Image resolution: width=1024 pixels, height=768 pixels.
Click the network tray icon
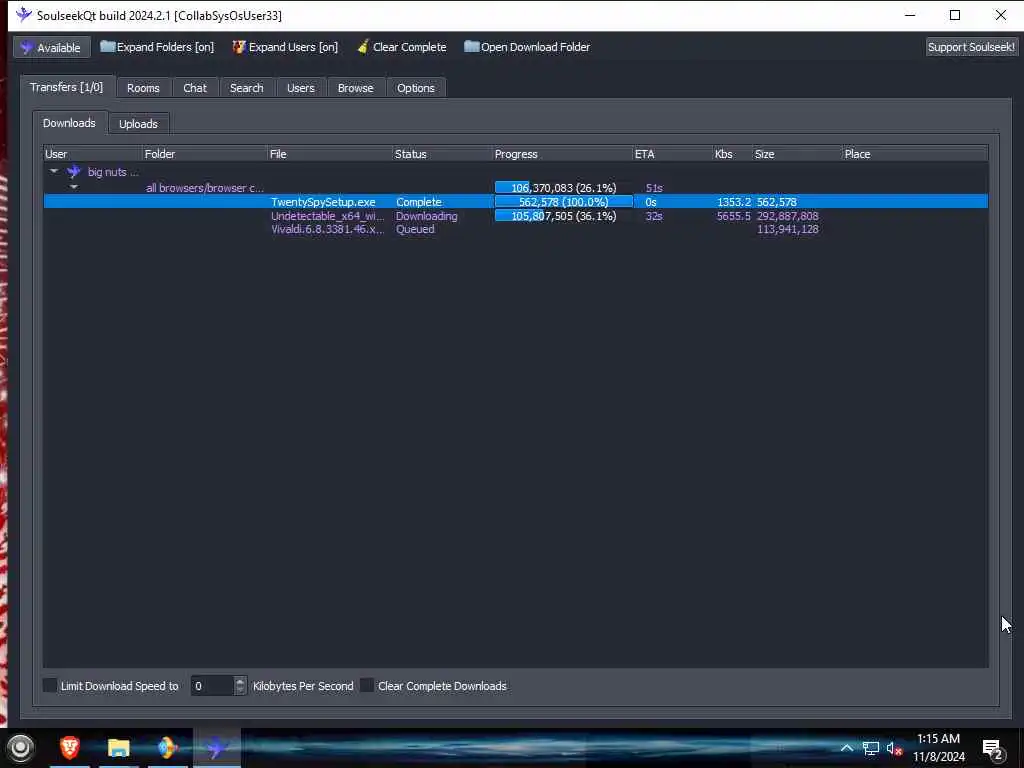[x=871, y=748]
